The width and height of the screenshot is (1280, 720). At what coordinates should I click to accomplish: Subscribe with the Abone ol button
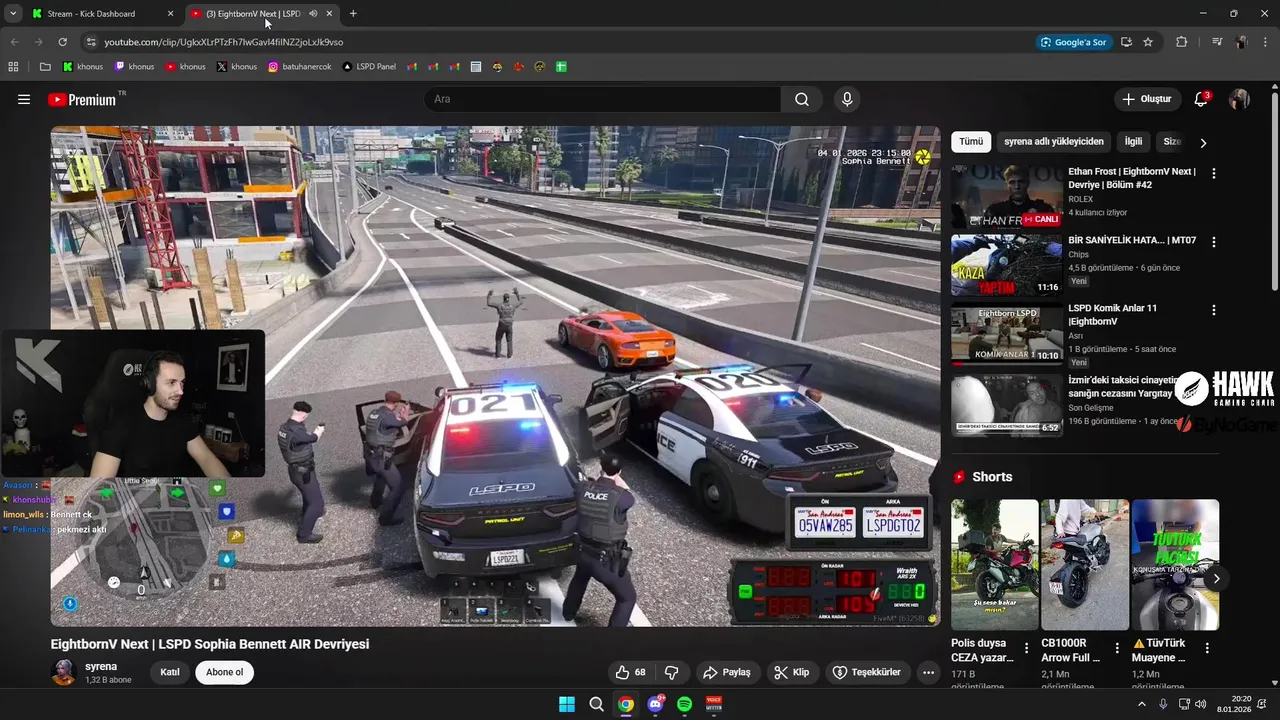tap(224, 672)
